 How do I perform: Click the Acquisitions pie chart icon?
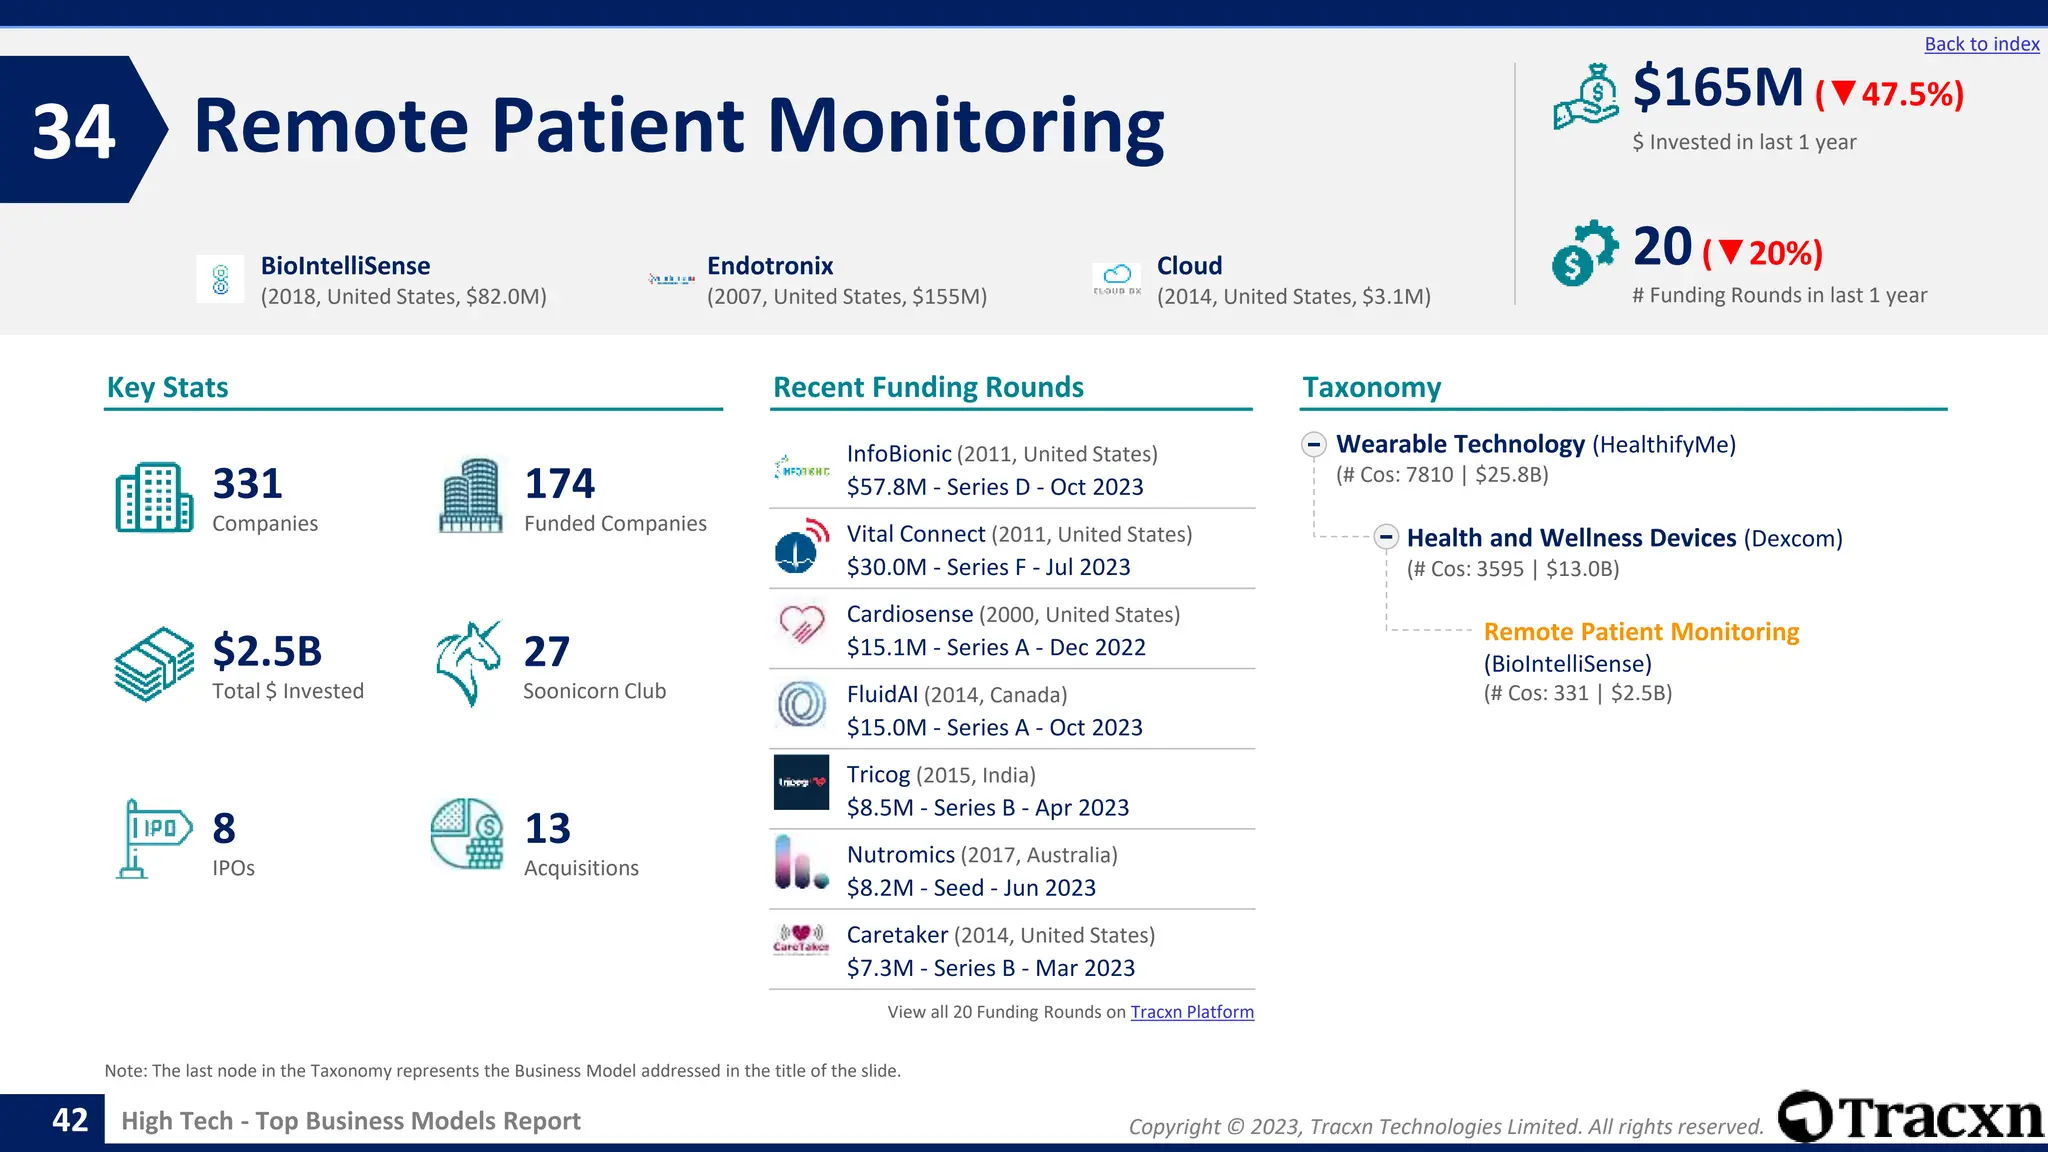[x=467, y=833]
